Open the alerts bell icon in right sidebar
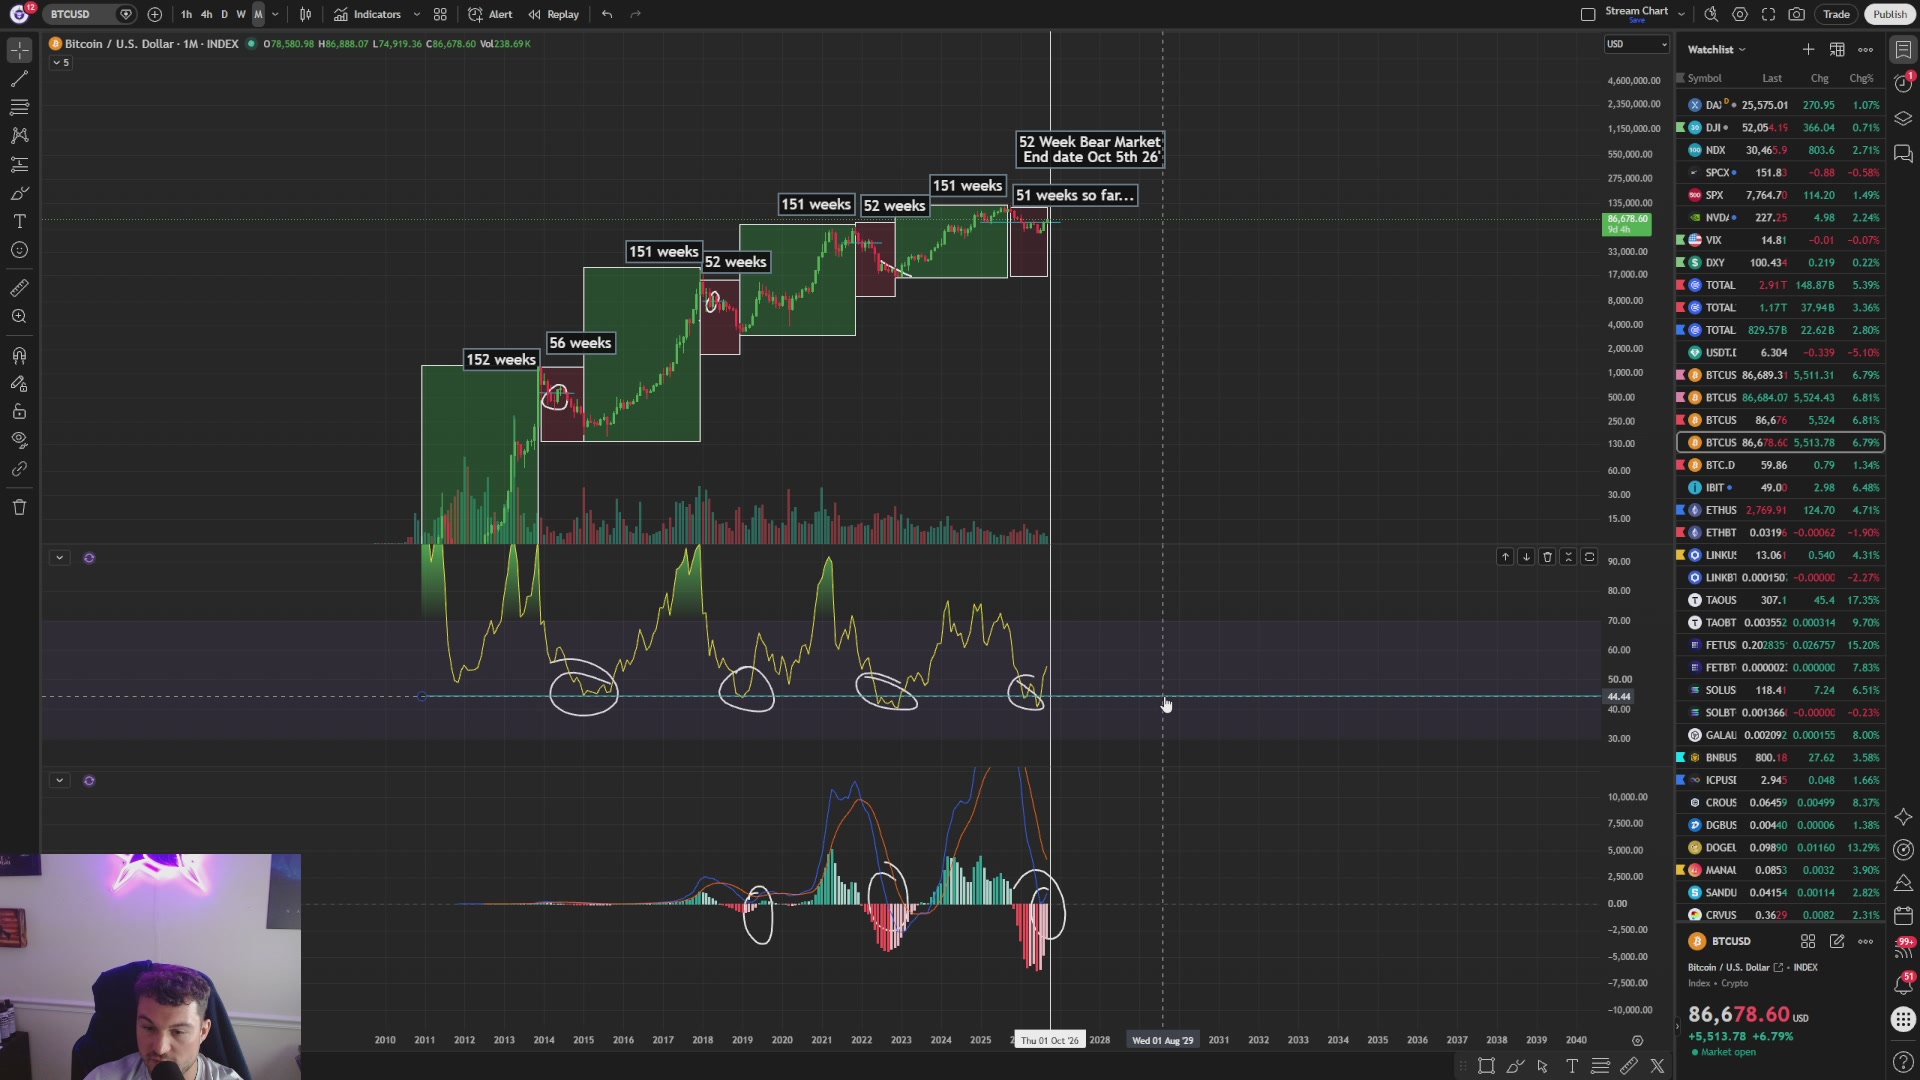Image resolution: width=1920 pixels, height=1080 pixels. [1903, 84]
